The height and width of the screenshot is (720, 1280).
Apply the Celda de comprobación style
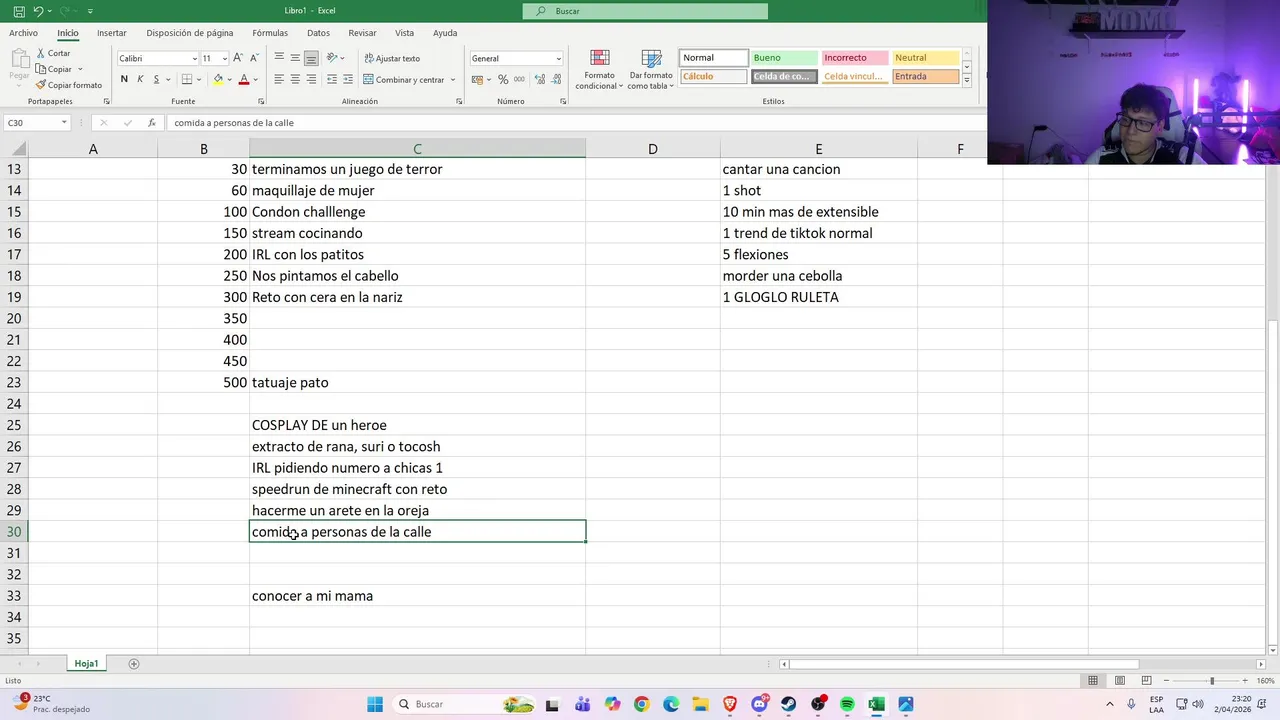pyautogui.click(x=783, y=77)
